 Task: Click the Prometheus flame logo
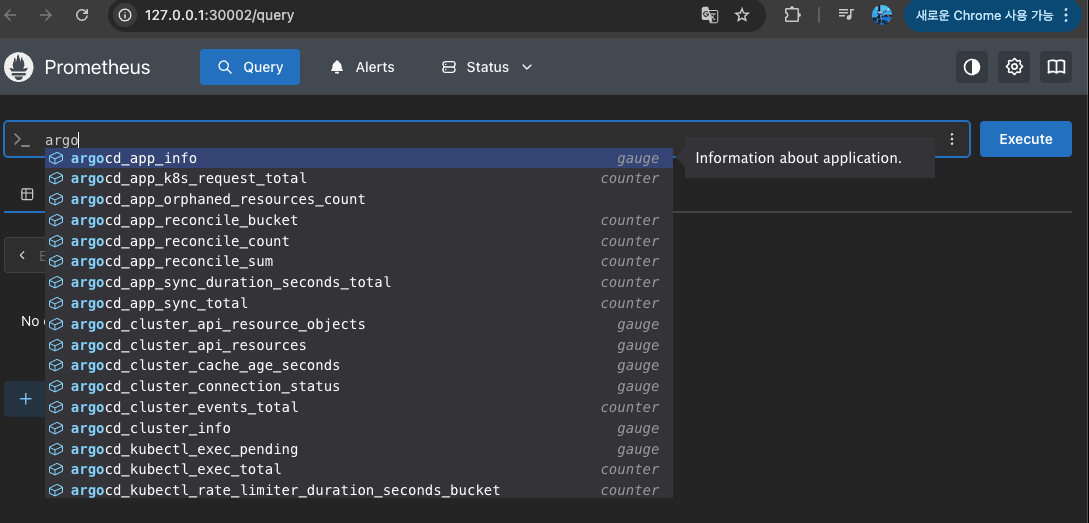click(19, 67)
